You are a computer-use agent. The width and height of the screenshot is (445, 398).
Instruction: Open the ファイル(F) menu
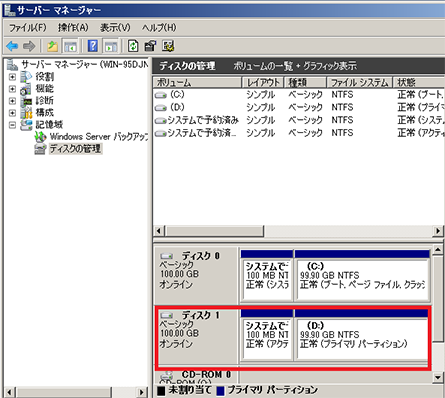pos(28,28)
